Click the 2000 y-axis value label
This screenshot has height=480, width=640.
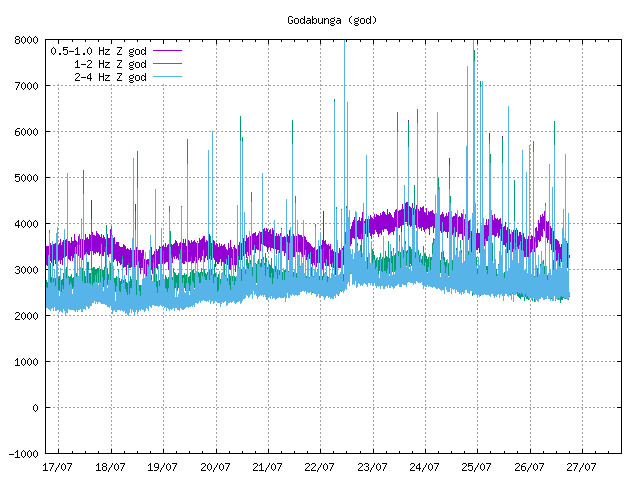(x=26, y=316)
